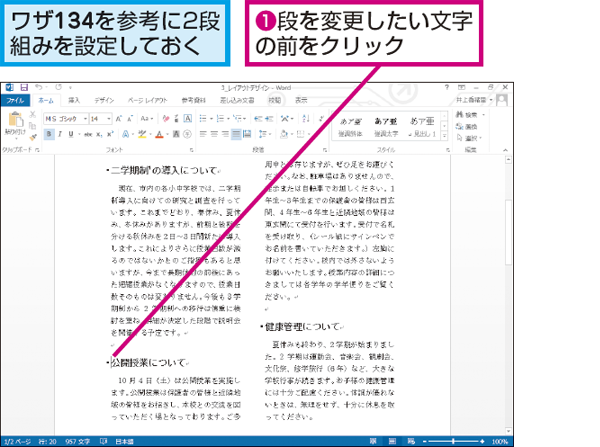Toggle Underline formatting
This screenshot has height=447, width=600.
pyautogui.click(x=69, y=132)
